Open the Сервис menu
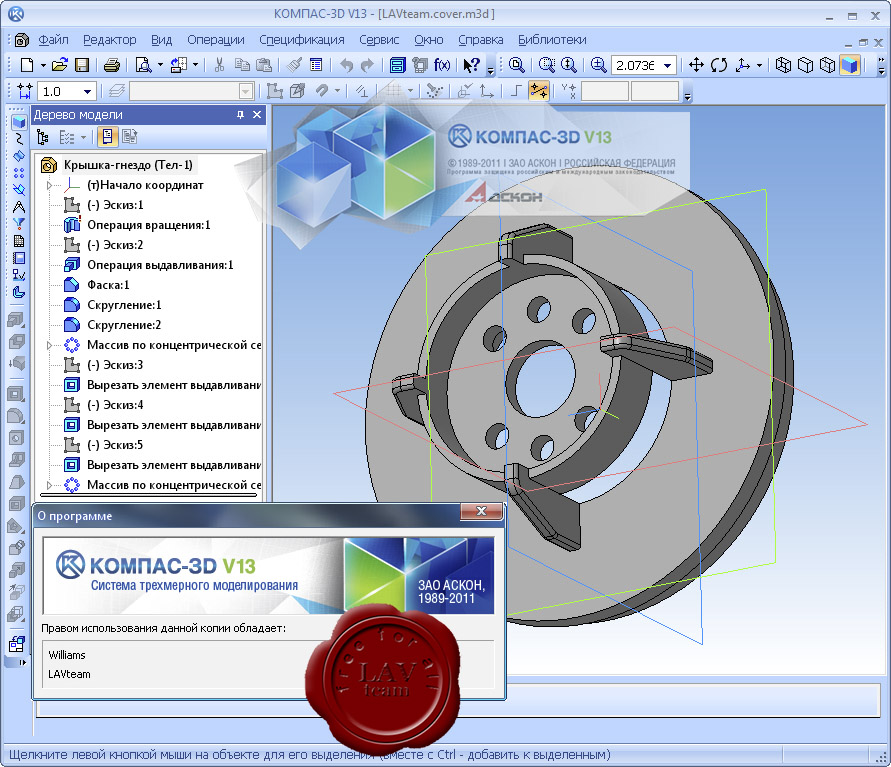The height and width of the screenshot is (767, 891). [x=379, y=40]
